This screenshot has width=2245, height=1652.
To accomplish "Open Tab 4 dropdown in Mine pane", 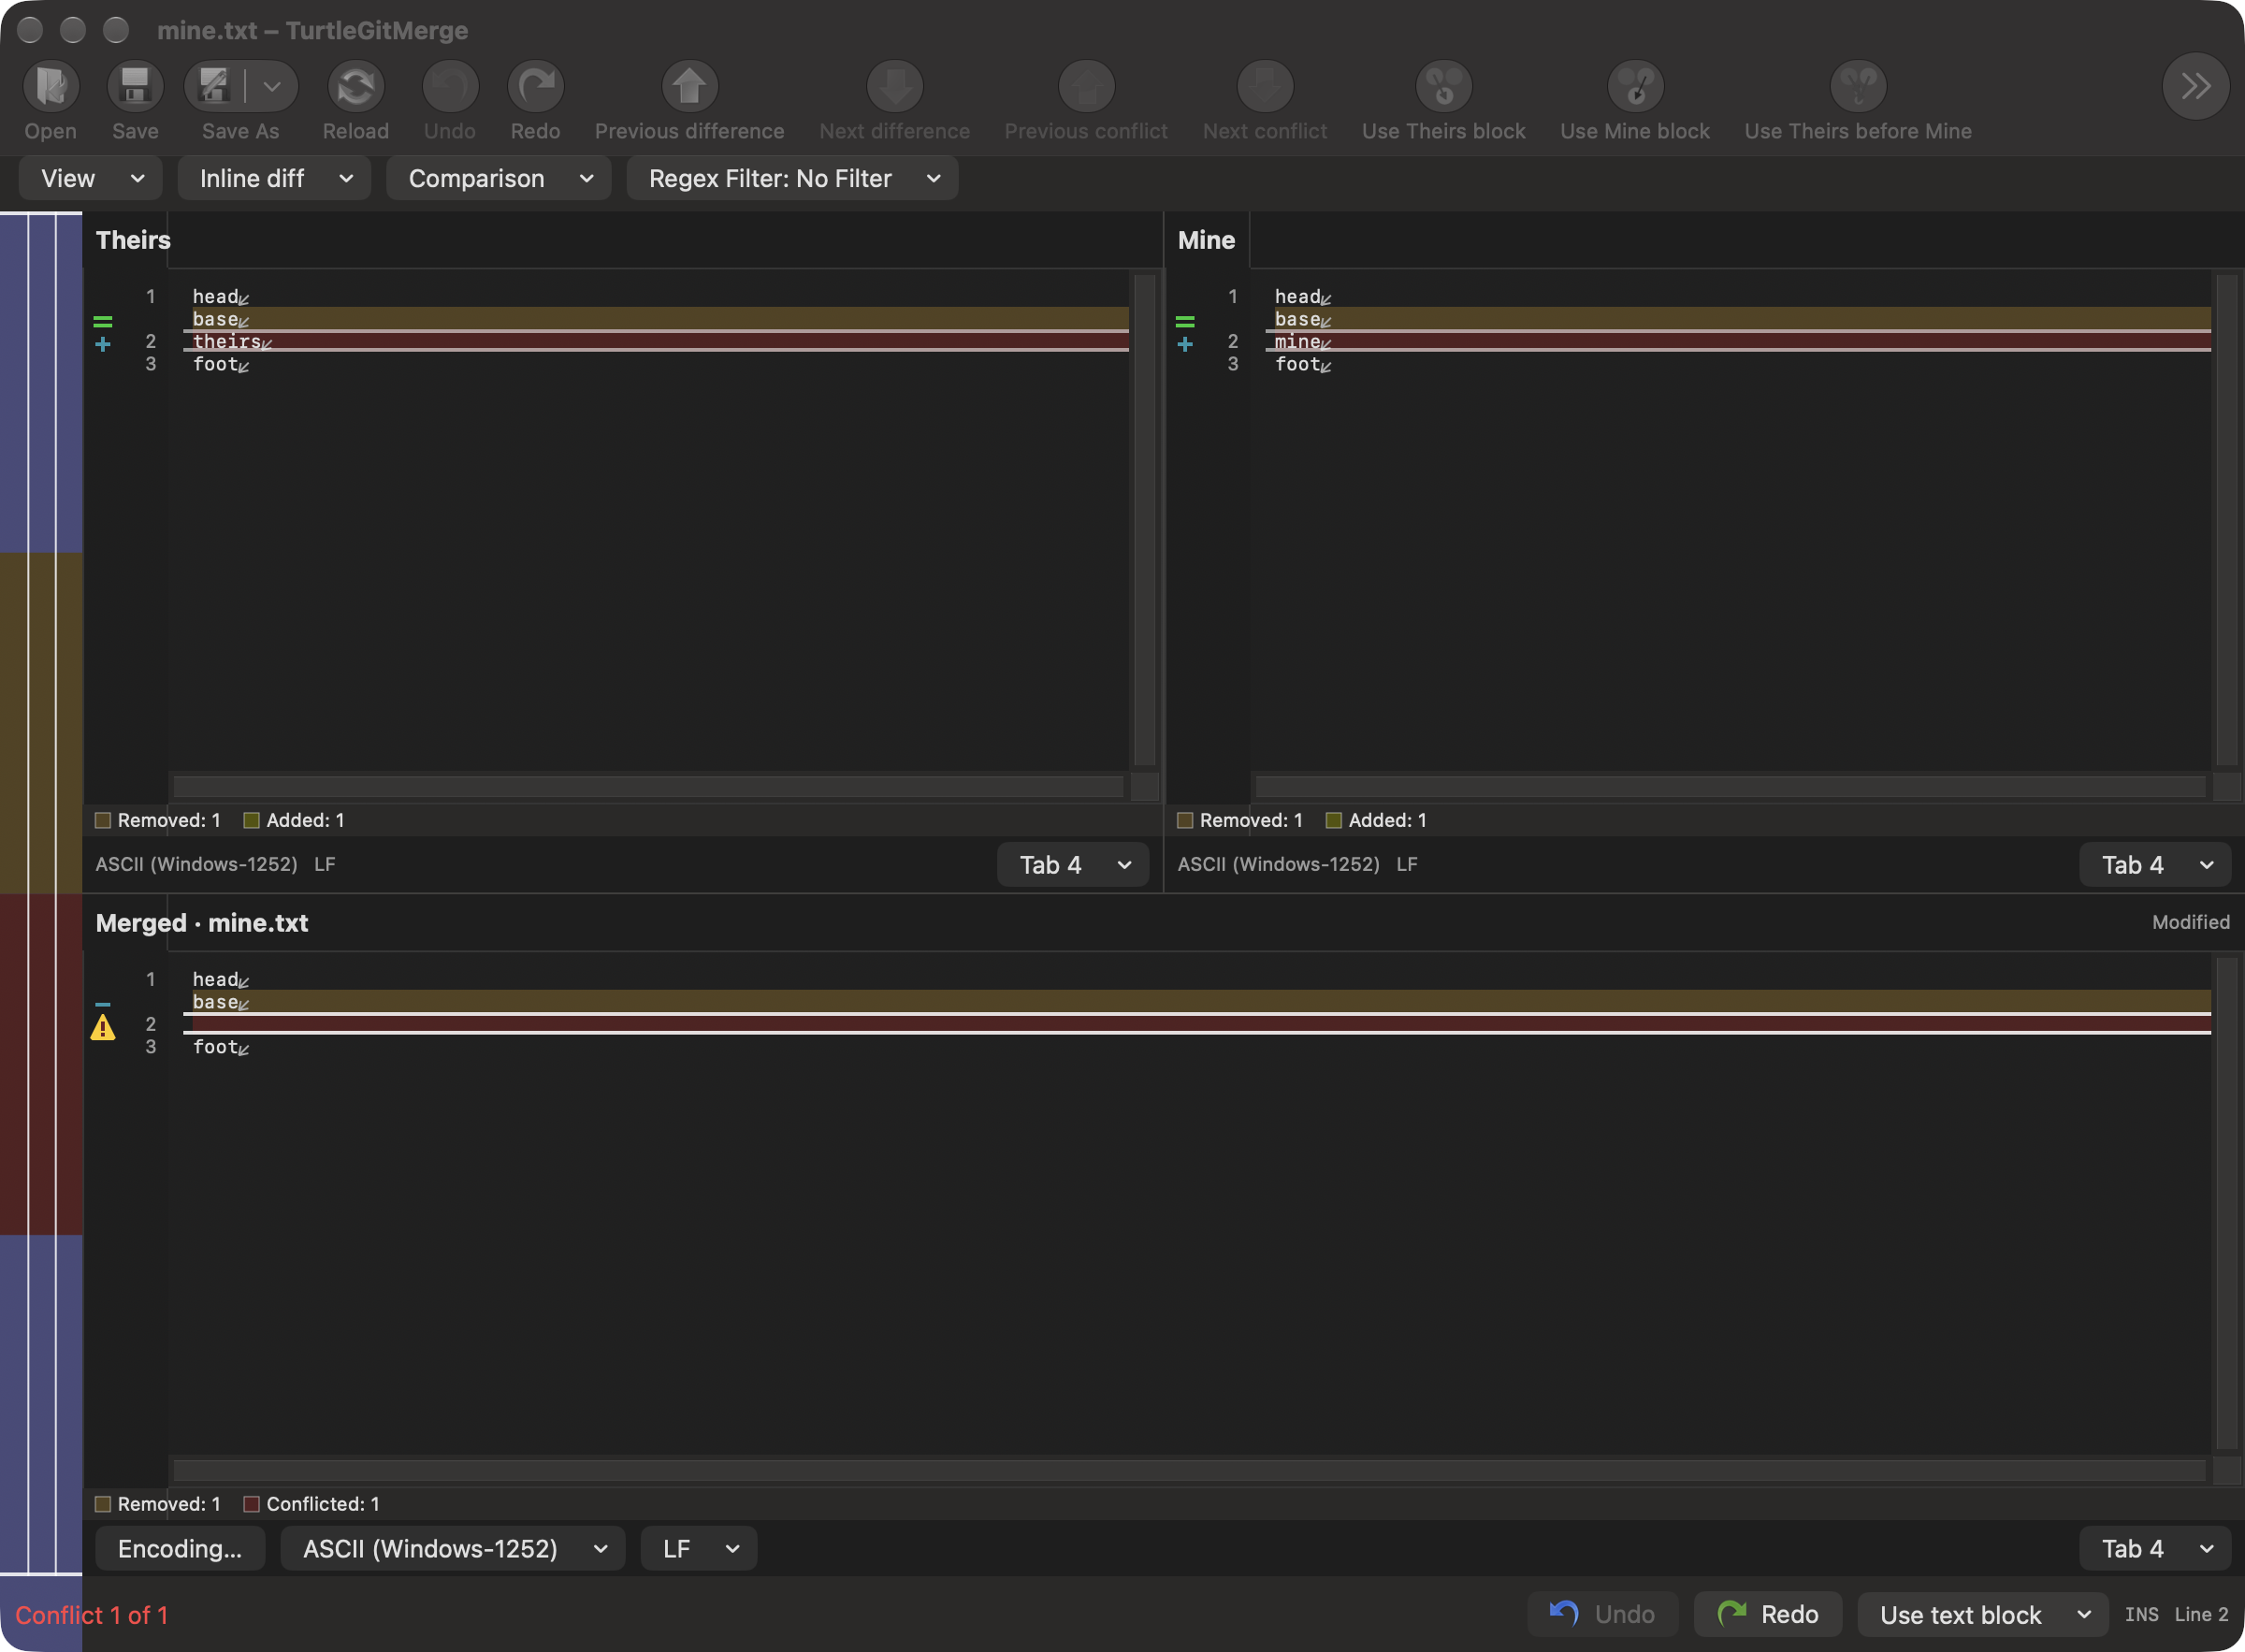I will coord(2155,864).
